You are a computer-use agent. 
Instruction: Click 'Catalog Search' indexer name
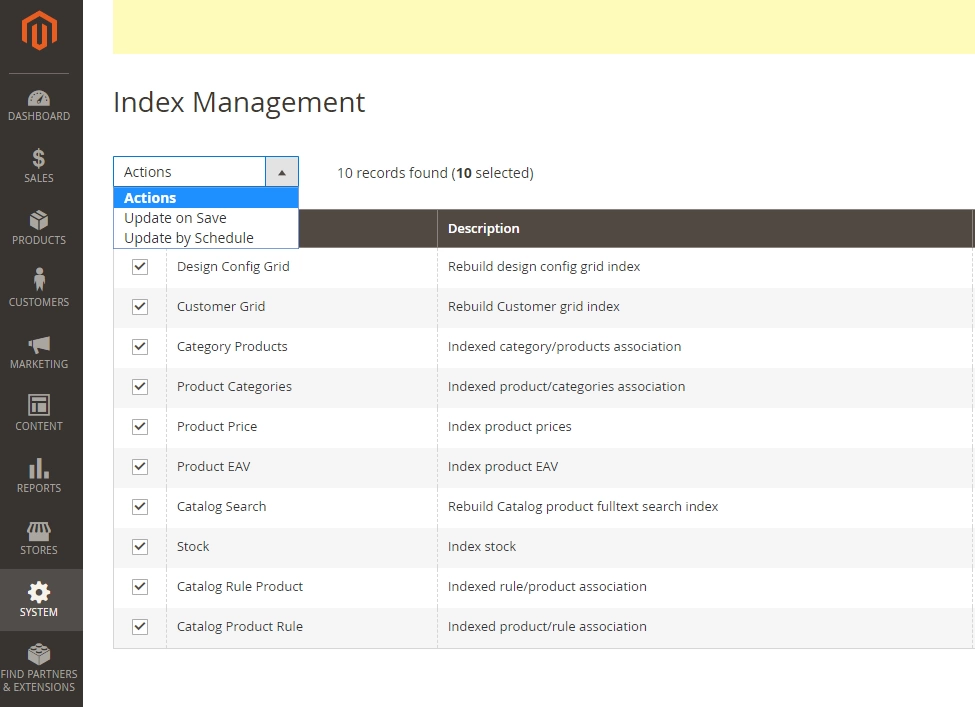coord(221,507)
